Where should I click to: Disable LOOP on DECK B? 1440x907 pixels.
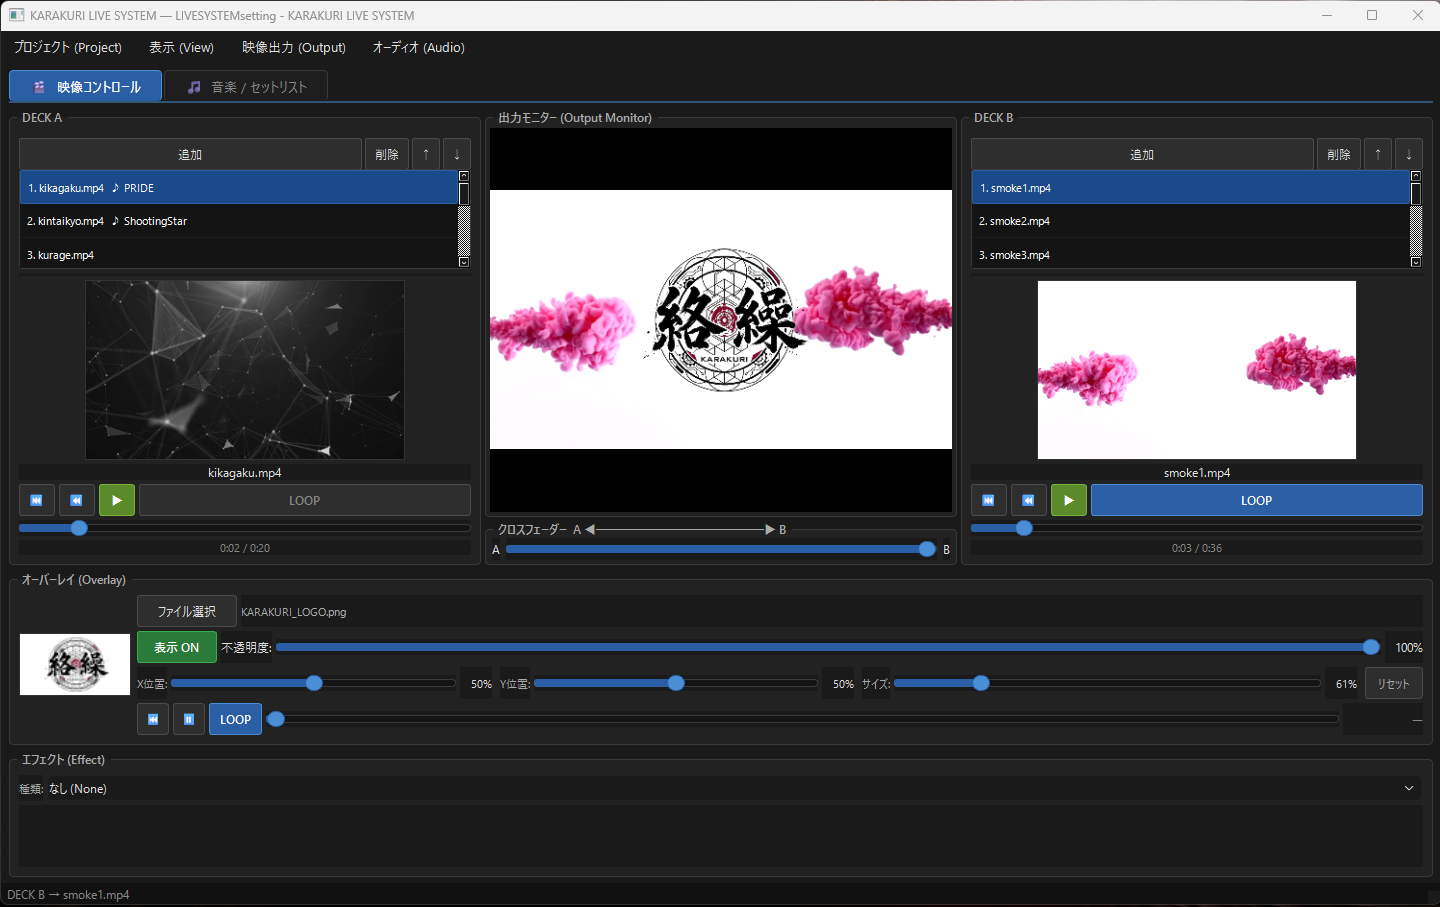coord(1256,500)
